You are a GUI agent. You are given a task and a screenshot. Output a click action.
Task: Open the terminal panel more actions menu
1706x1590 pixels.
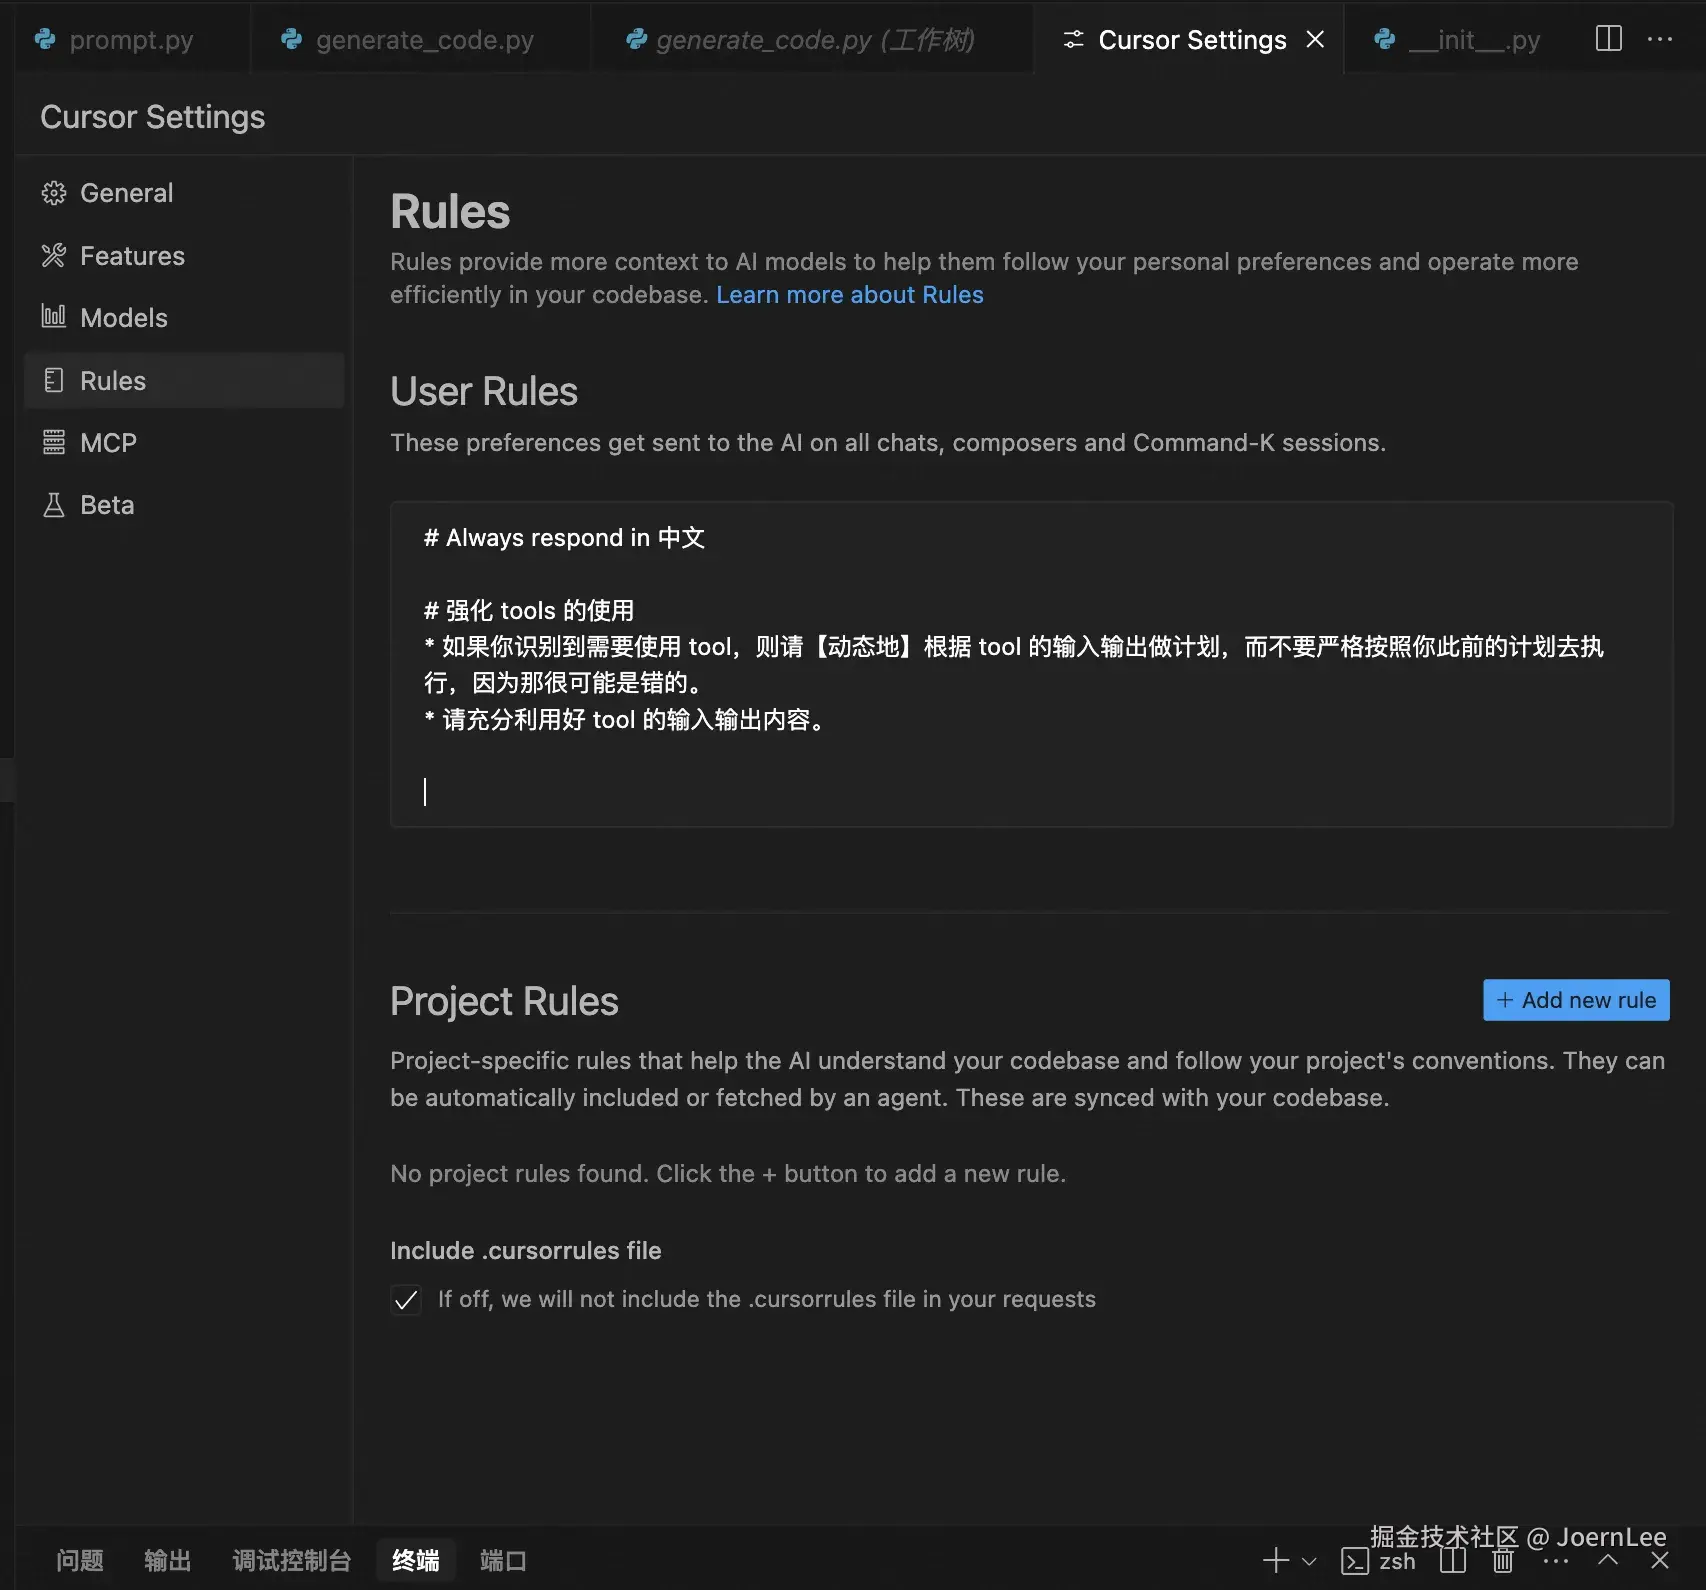tap(1556, 1561)
